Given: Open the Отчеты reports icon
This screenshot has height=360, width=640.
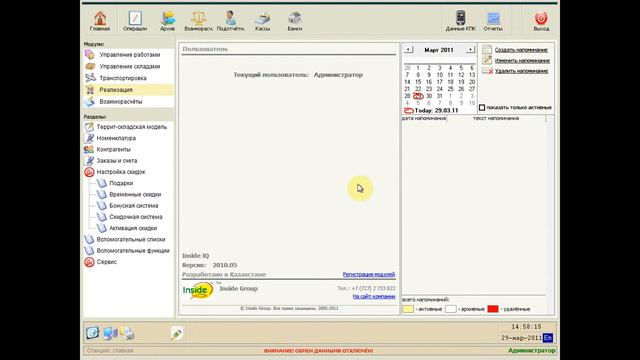Looking at the screenshot, I should 493,21.
